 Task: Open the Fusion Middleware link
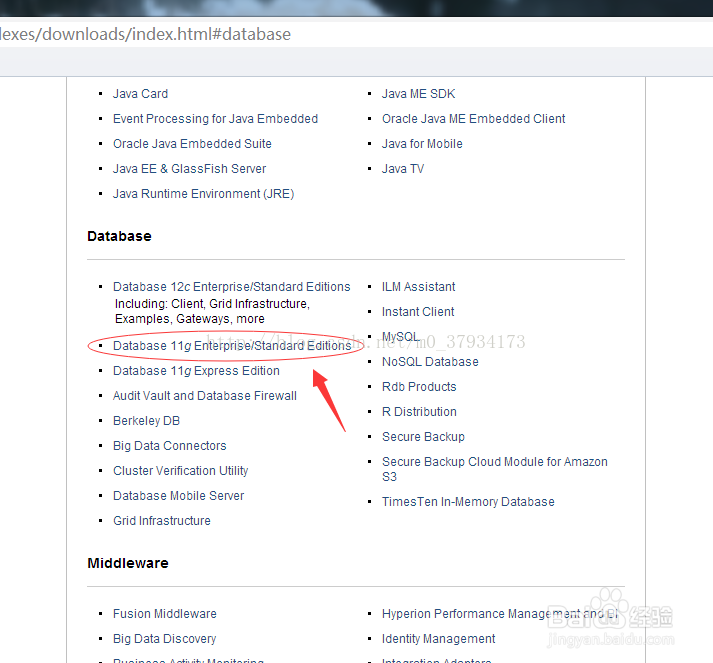pos(165,614)
